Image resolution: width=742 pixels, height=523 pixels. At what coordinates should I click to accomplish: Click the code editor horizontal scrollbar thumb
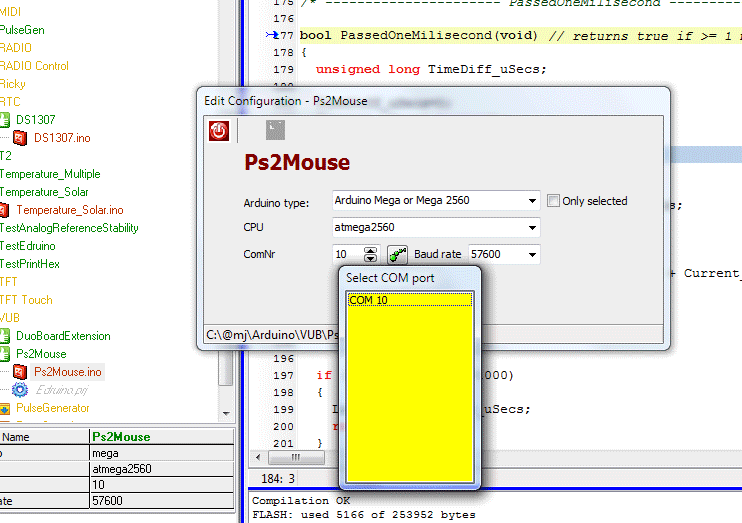[296, 457]
